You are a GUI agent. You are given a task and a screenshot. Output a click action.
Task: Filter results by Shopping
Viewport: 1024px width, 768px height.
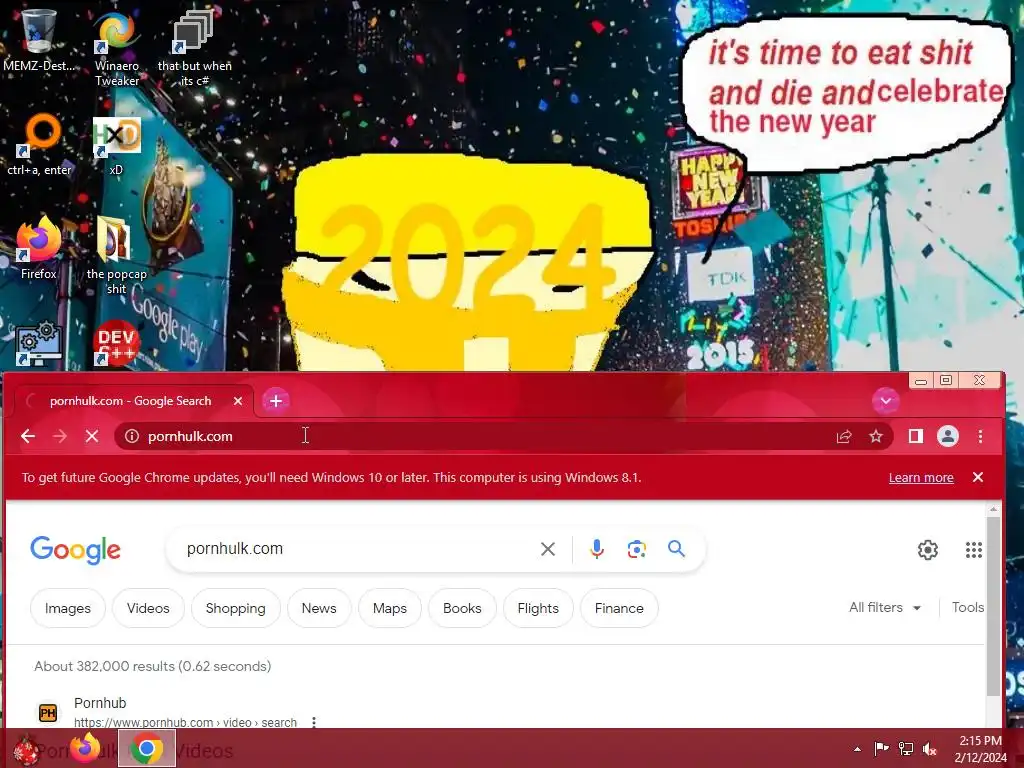click(x=236, y=608)
